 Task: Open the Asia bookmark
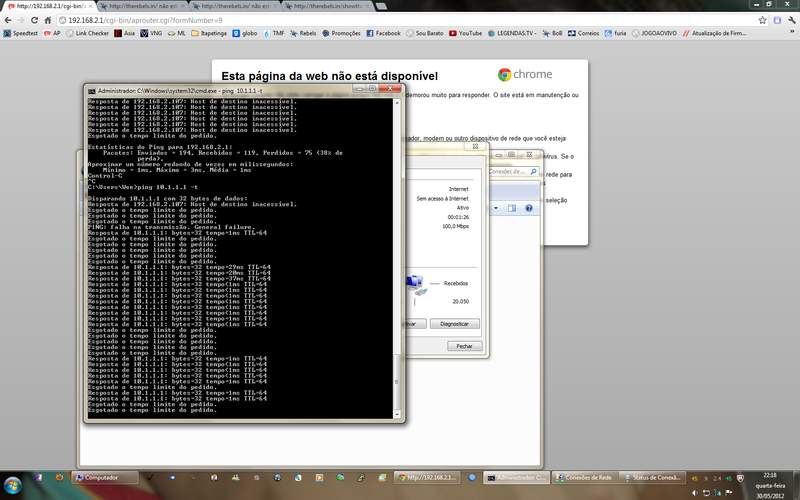(124, 33)
